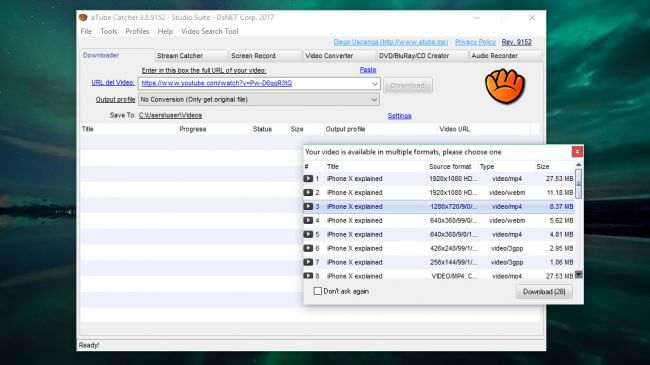
Task: Click the Size column header in popup
Action: click(543, 166)
